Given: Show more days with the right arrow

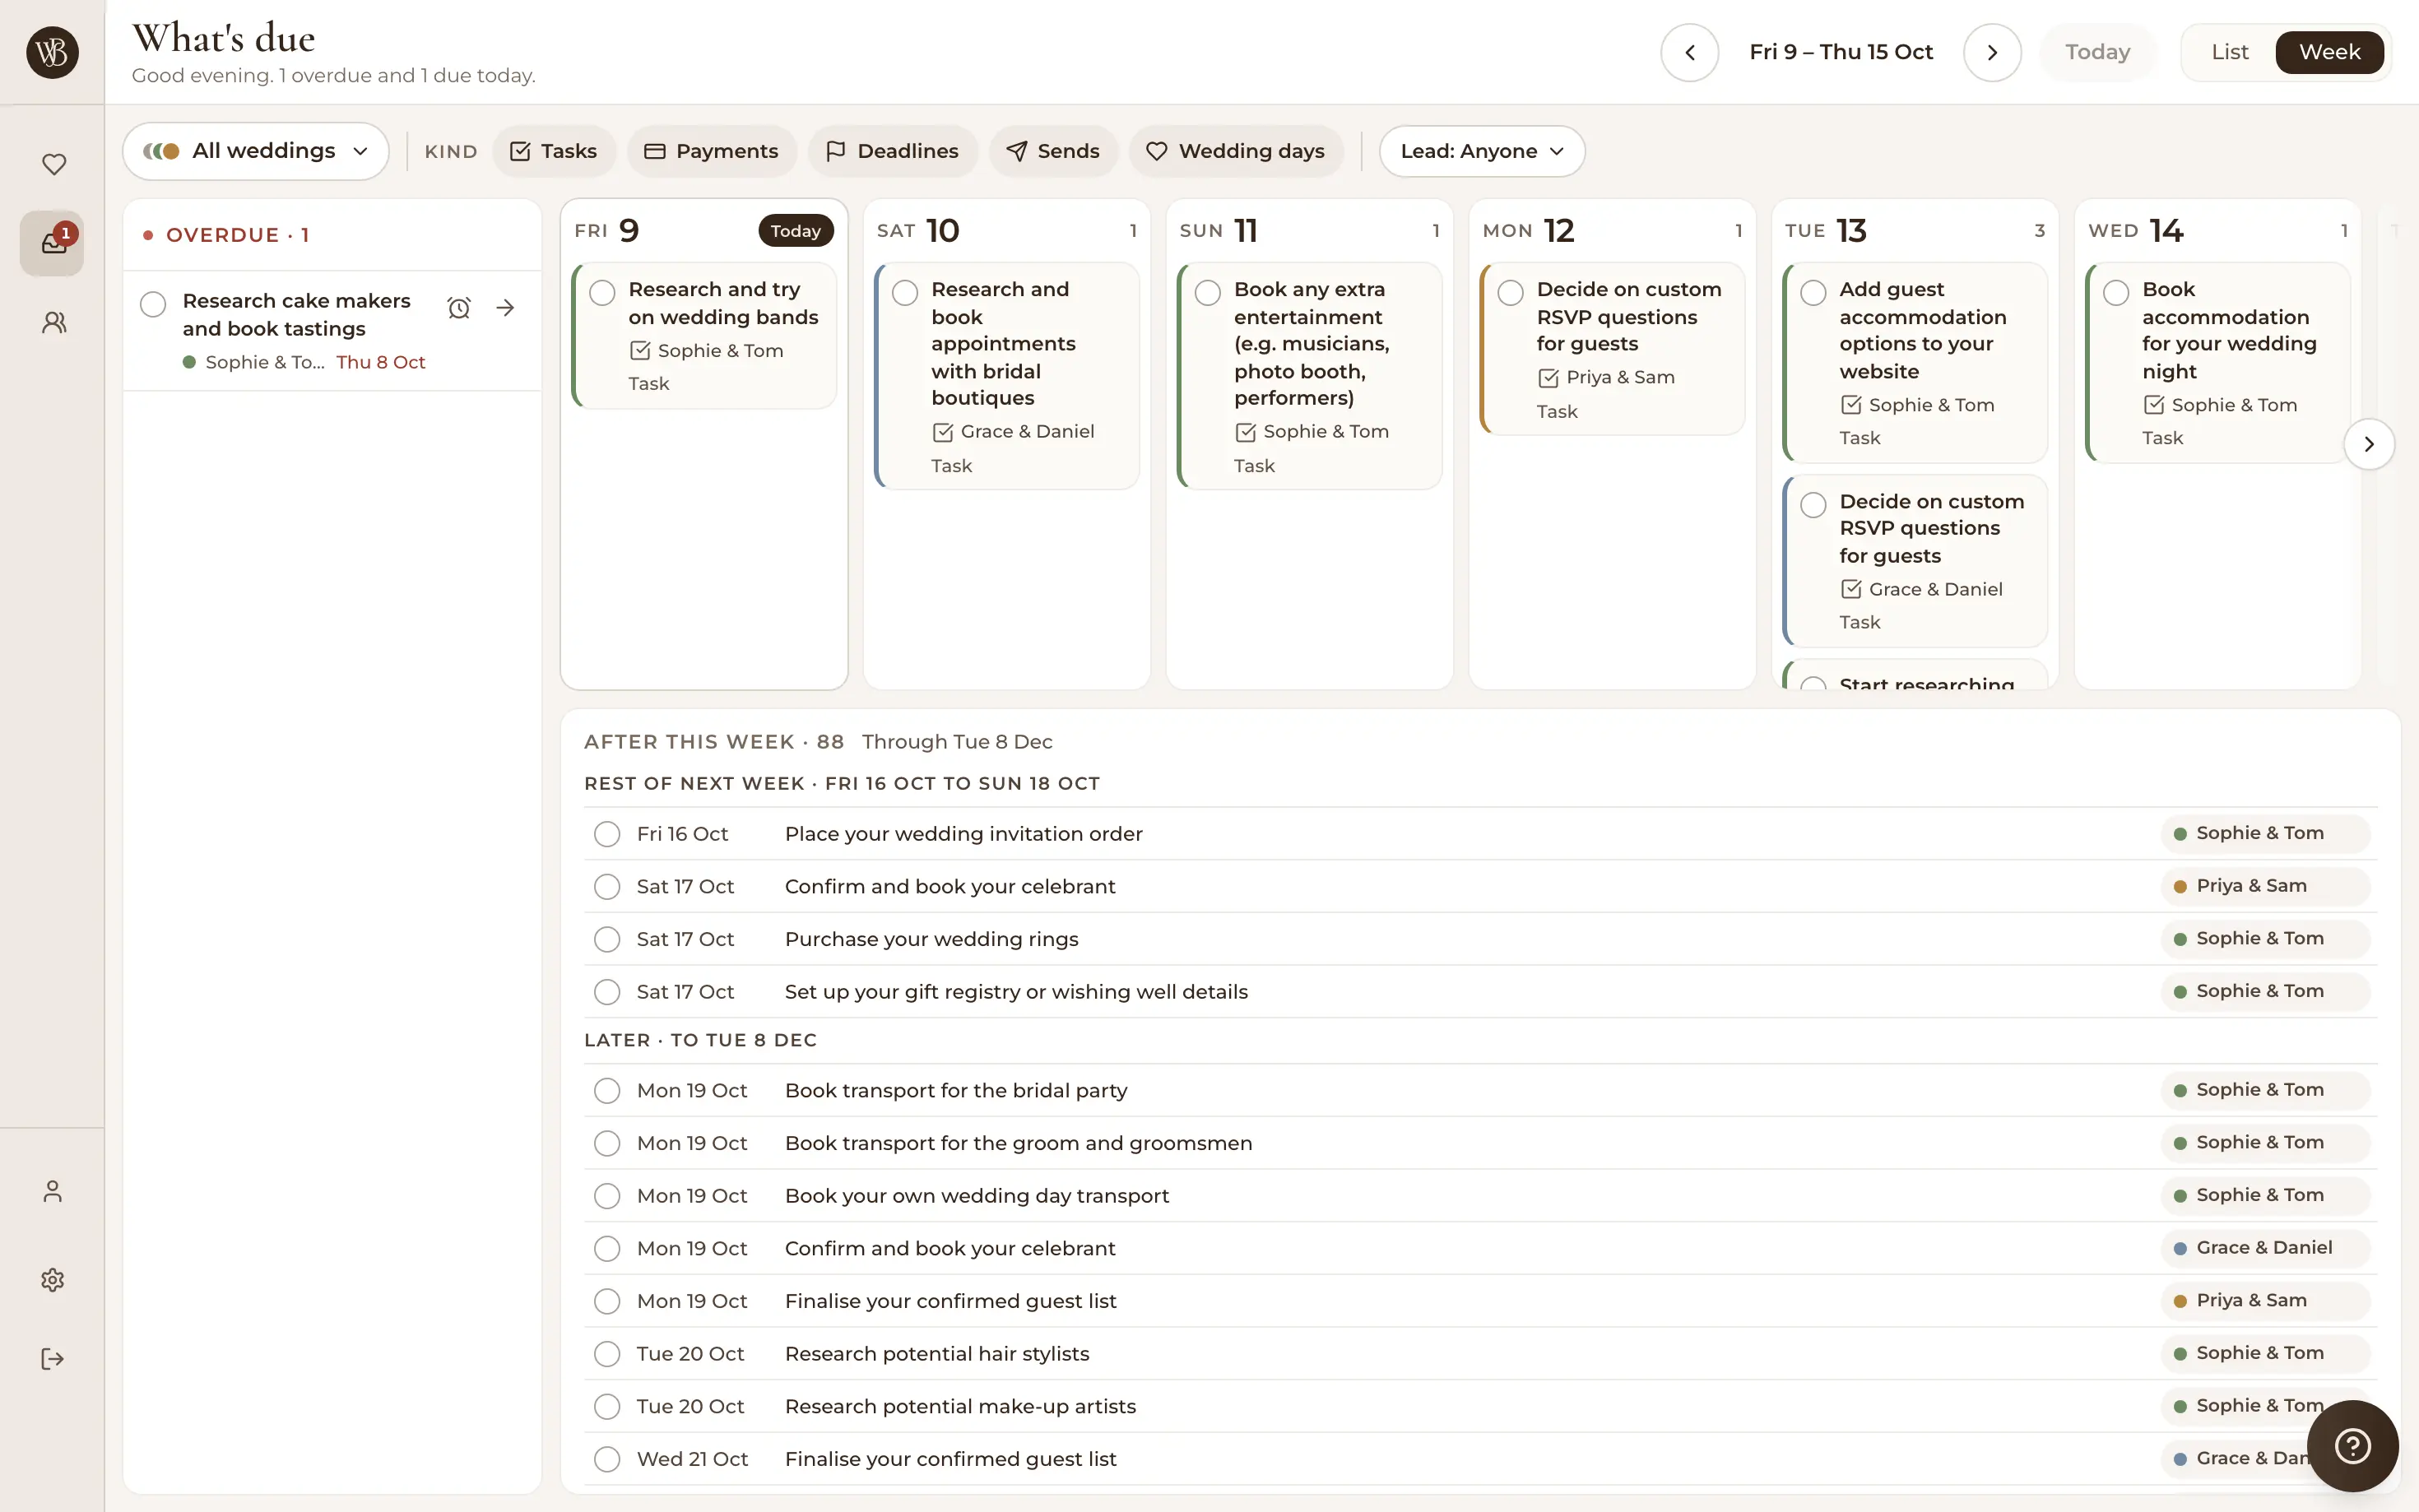Looking at the screenshot, I should (2369, 444).
